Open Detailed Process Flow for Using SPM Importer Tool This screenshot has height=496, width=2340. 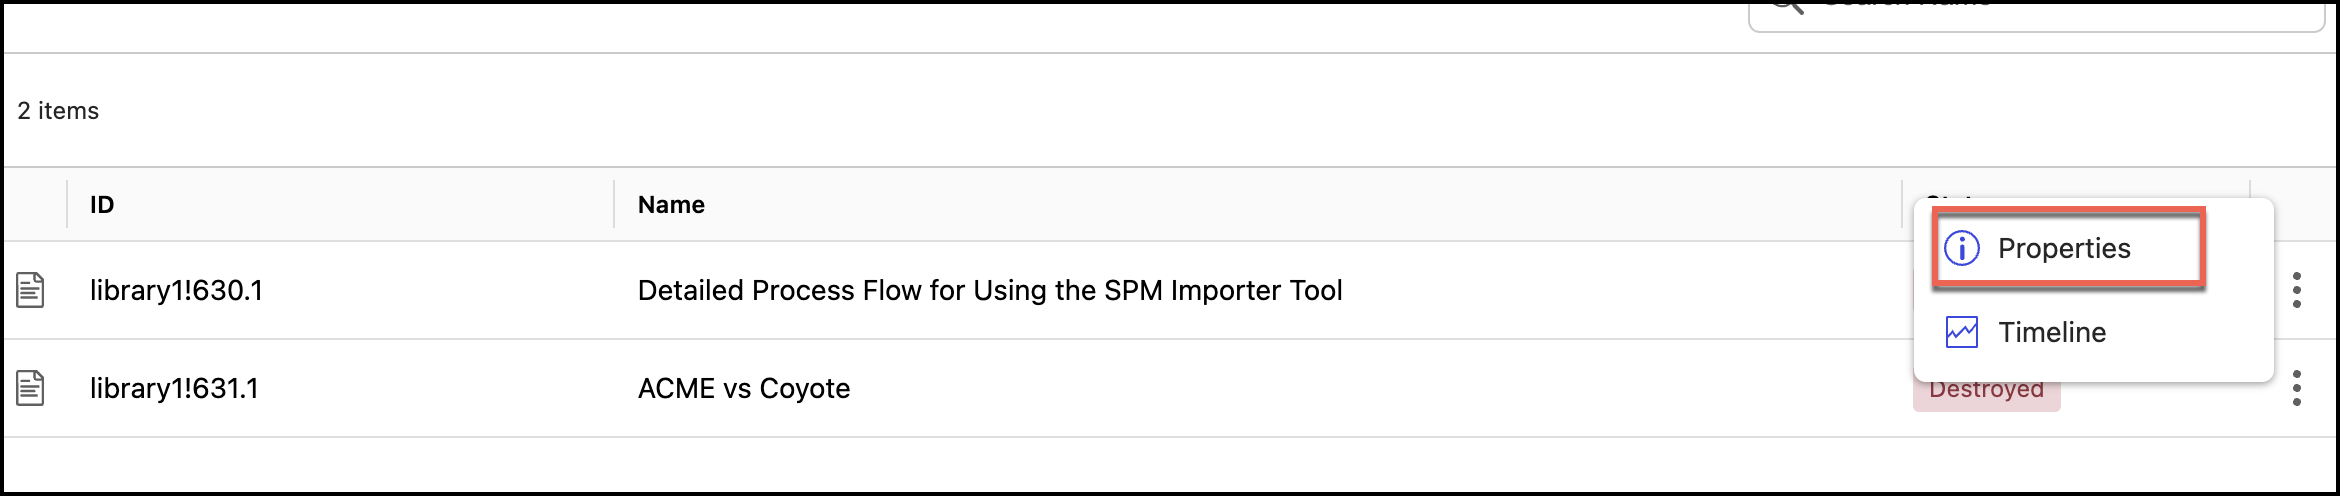click(x=990, y=290)
